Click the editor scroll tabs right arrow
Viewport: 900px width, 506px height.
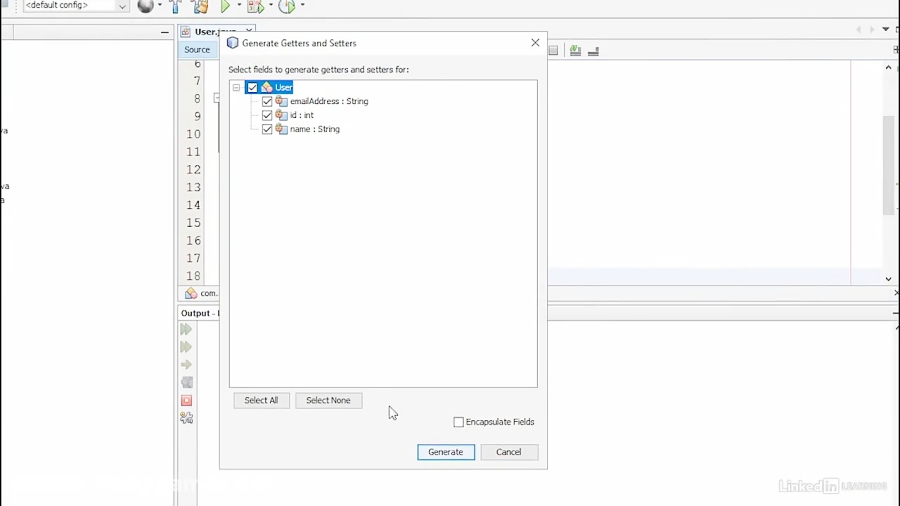pyautogui.click(x=872, y=29)
